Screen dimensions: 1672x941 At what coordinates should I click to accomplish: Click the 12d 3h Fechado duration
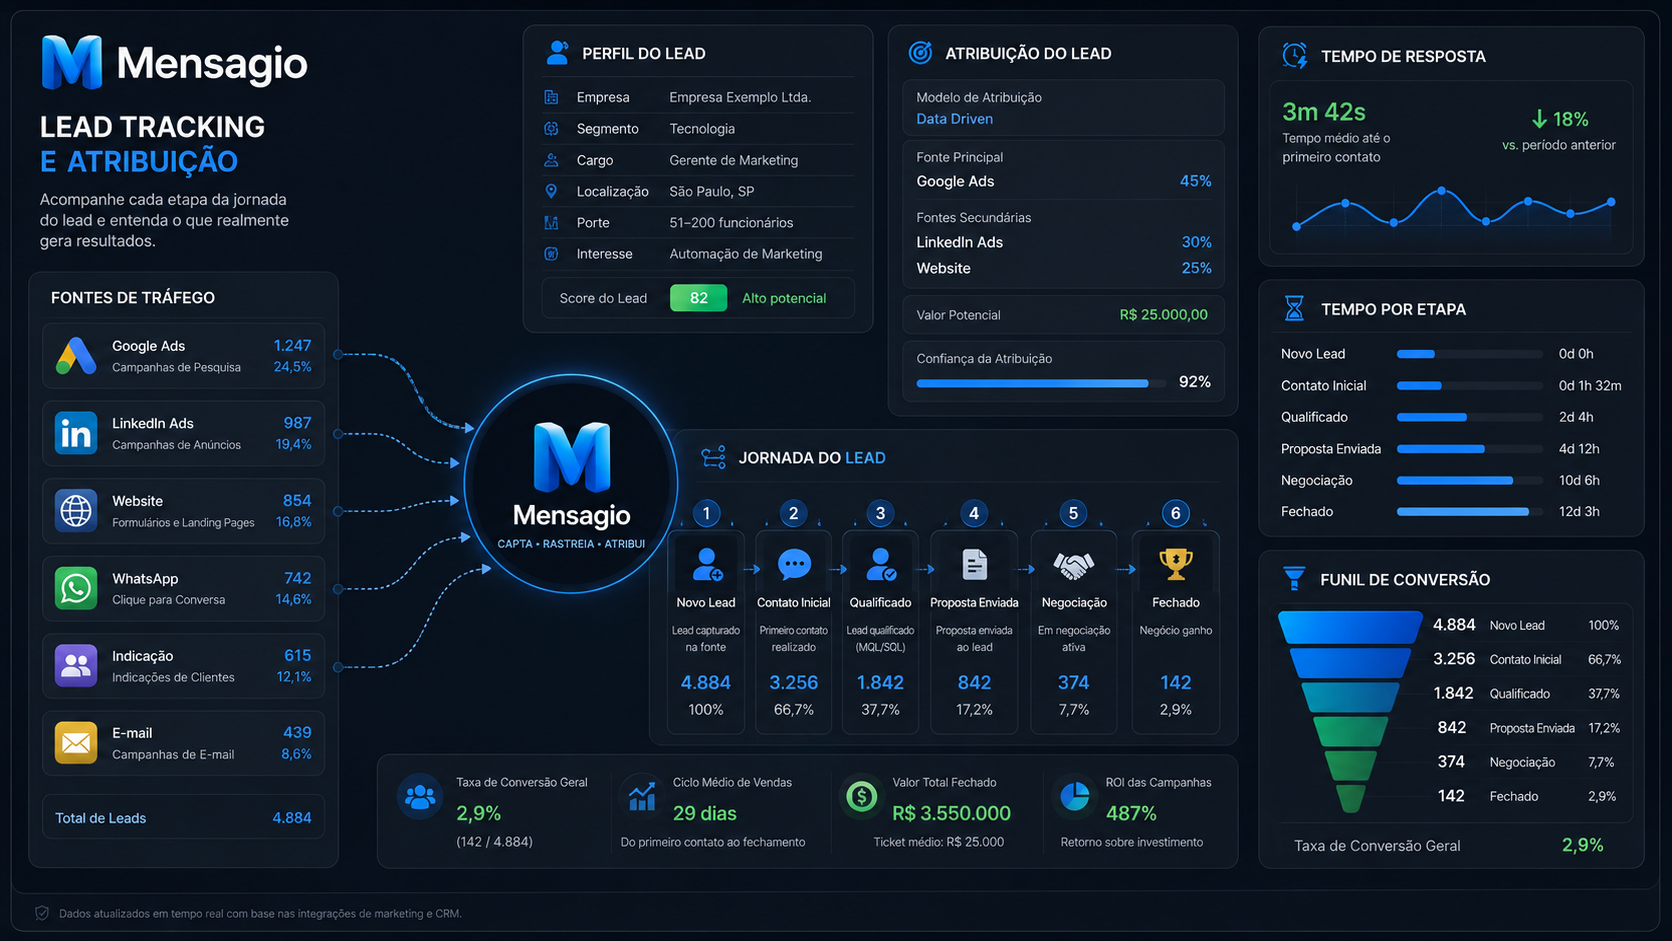click(x=1579, y=512)
